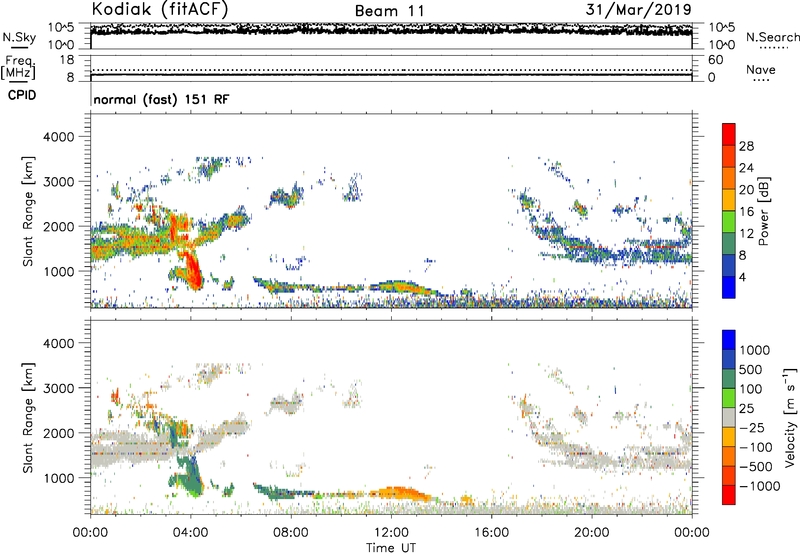Click the date '31/Mar/2019'
This screenshot has height=554, width=800.
(x=638, y=9)
